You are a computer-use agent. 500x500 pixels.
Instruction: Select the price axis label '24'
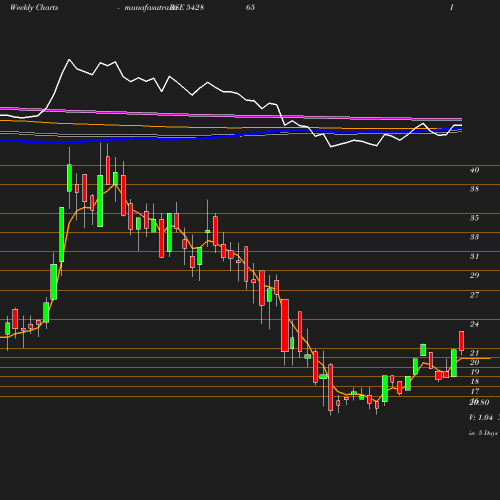pyautogui.click(x=474, y=324)
